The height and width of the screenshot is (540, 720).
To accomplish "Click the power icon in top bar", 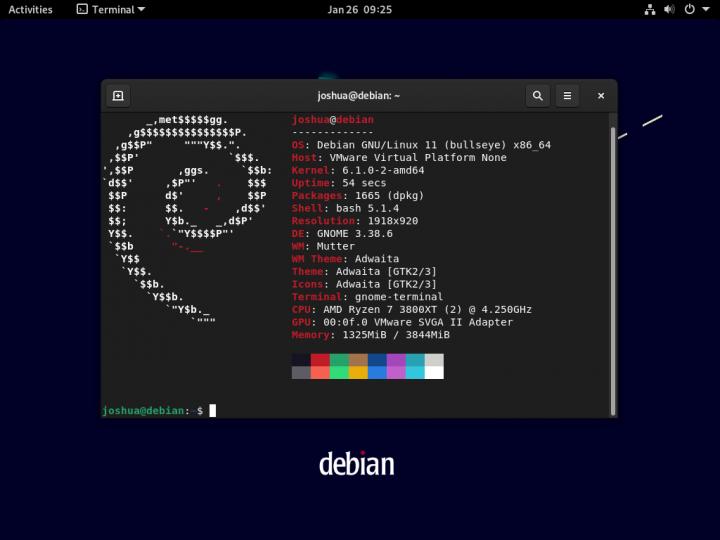I will 688,9.
